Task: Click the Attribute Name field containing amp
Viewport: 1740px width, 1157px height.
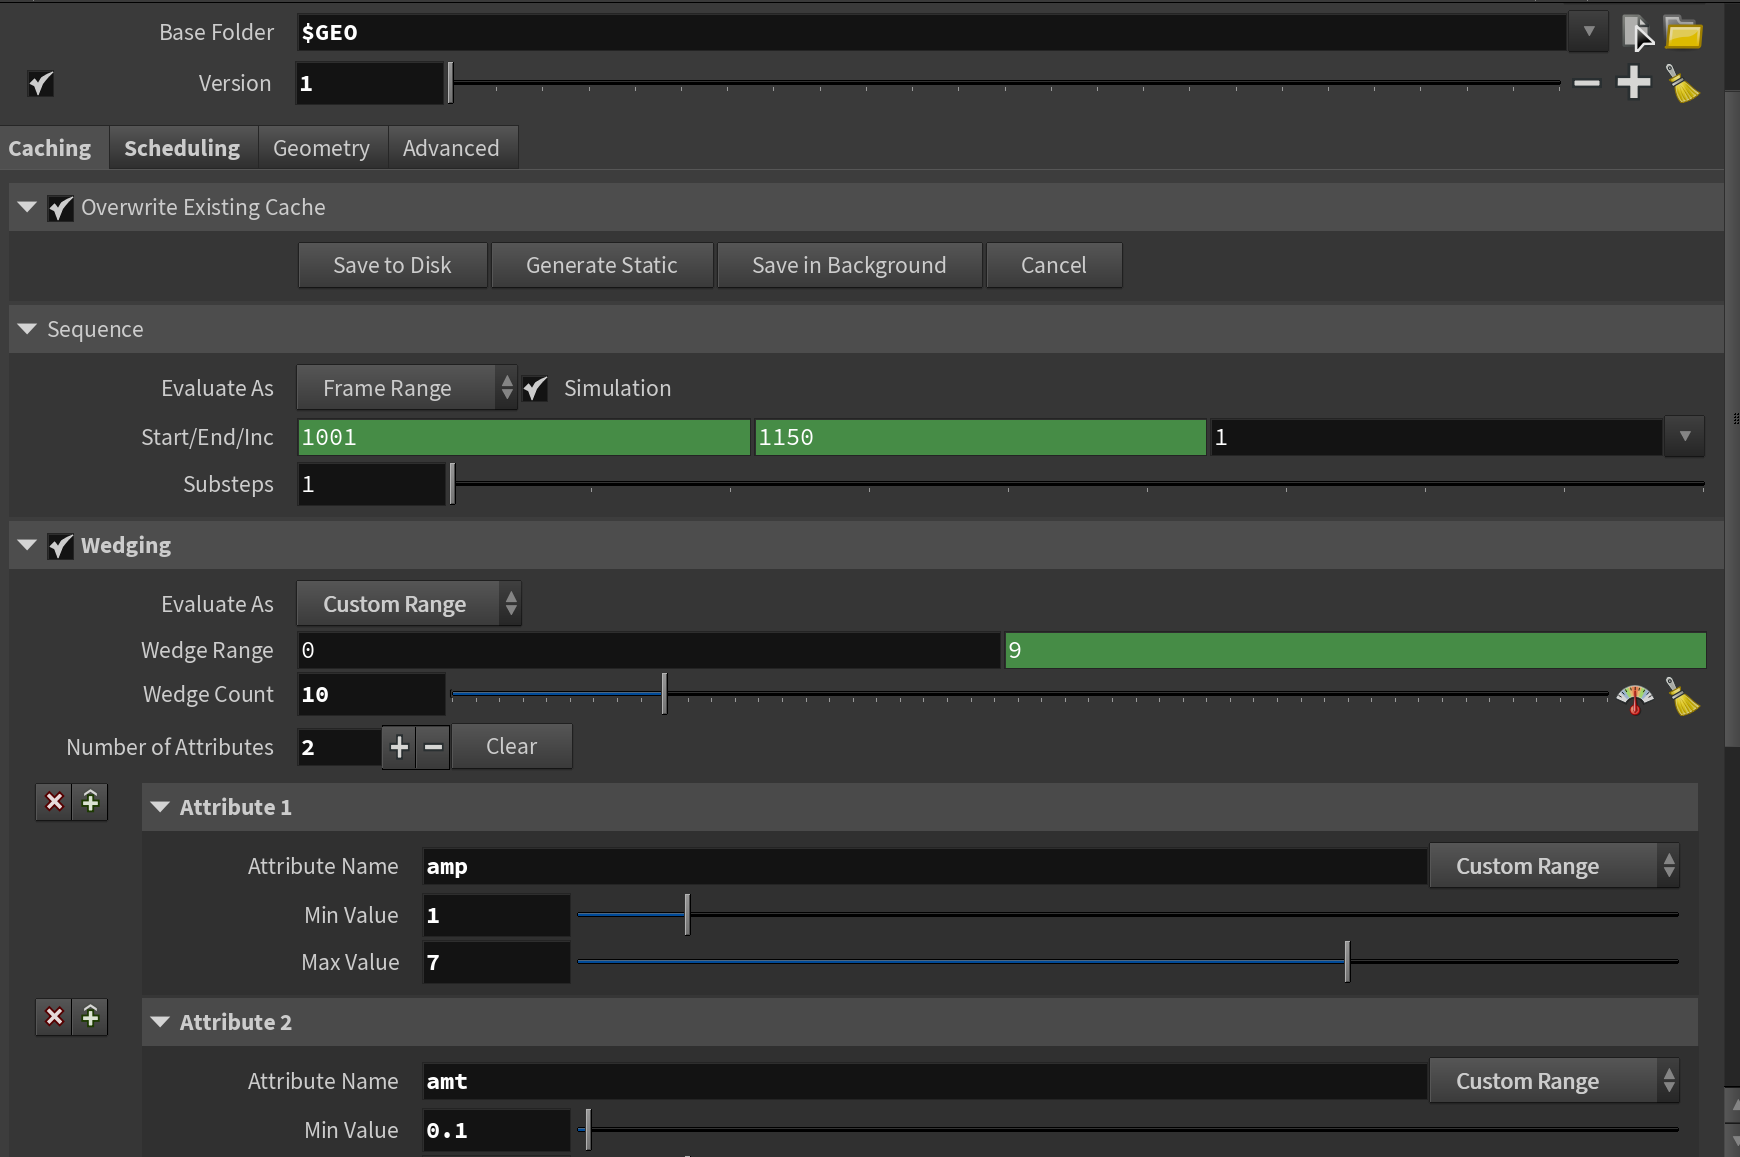Action: (925, 866)
